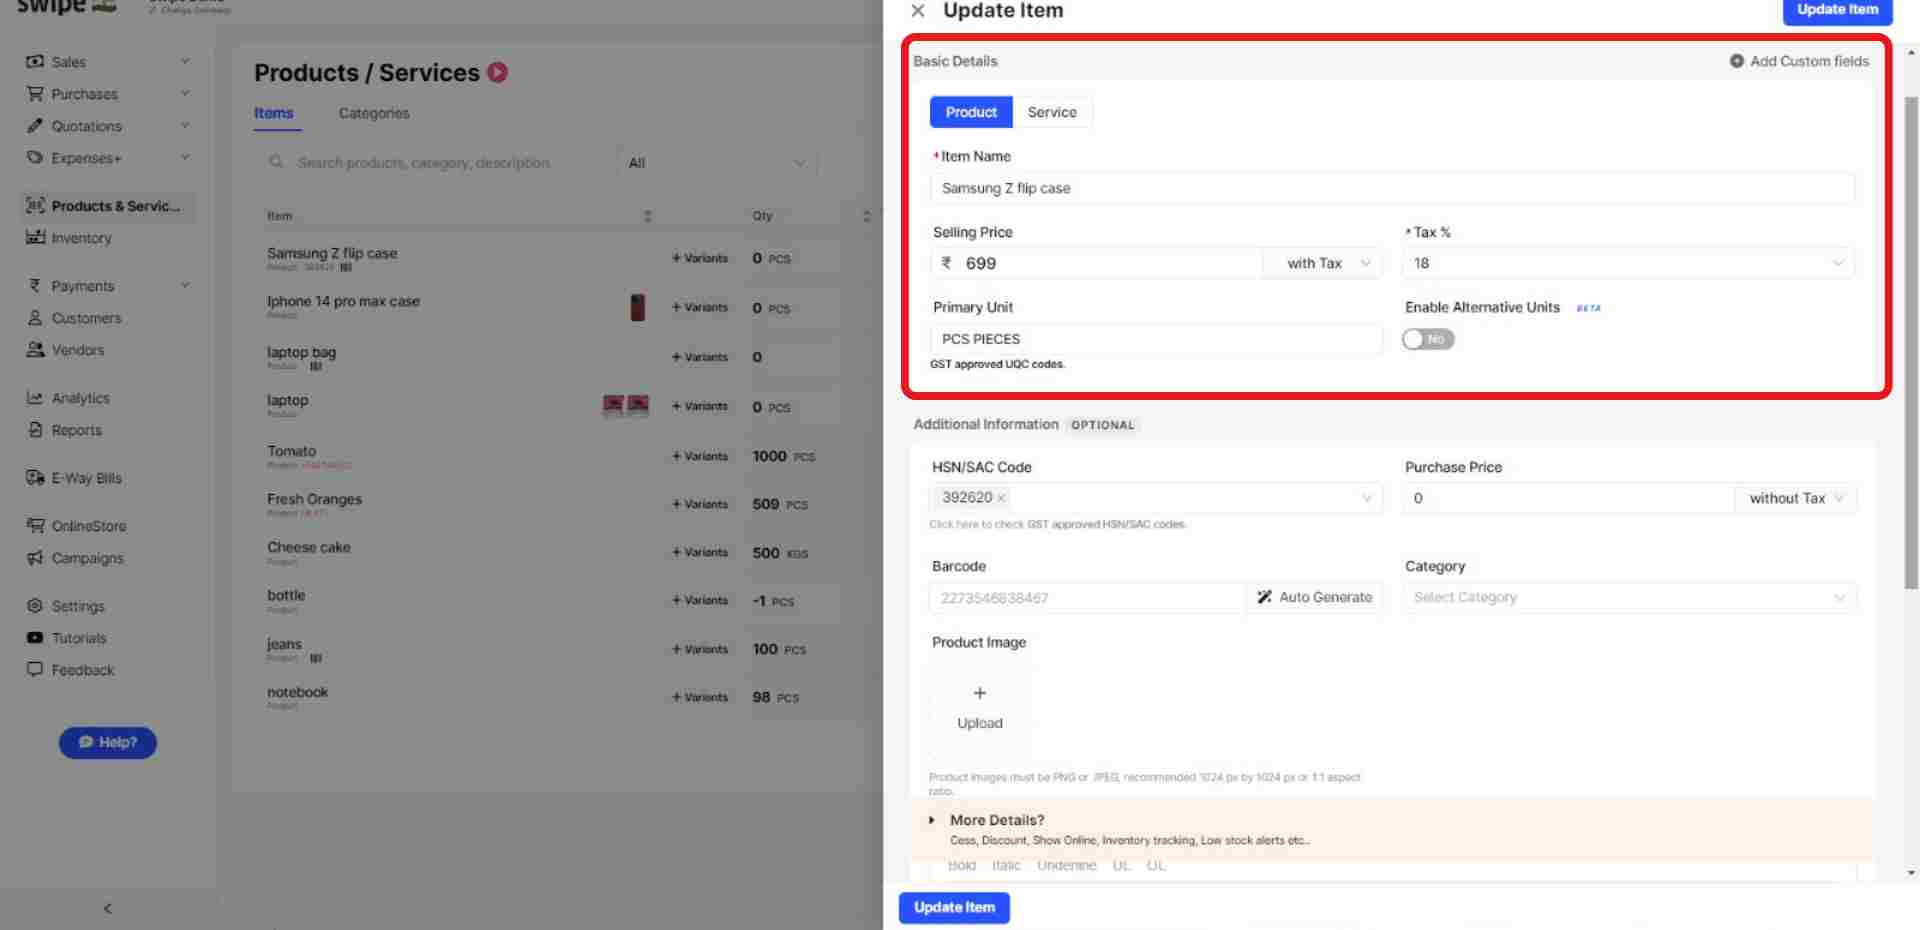Open the without Tax dropdown
This screenshot has height=930, width=1920.
click(1796, 498)
